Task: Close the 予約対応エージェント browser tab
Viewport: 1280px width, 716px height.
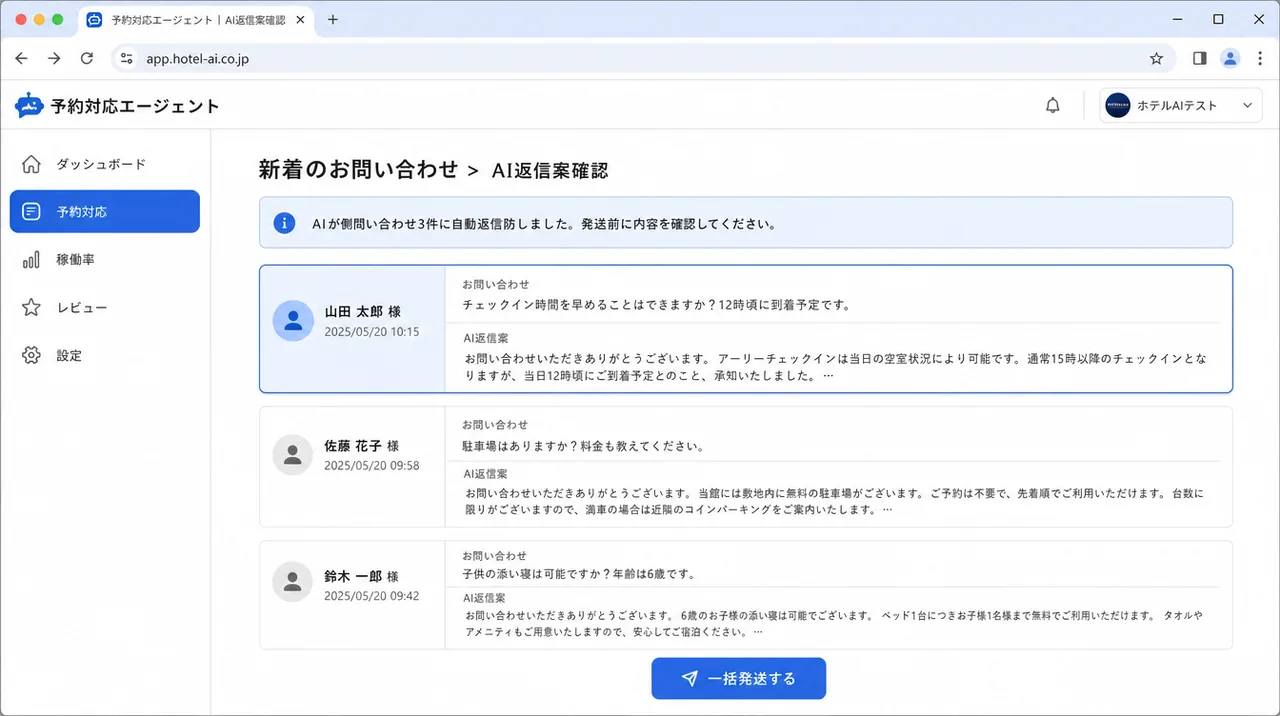Action: click(301, 19)
